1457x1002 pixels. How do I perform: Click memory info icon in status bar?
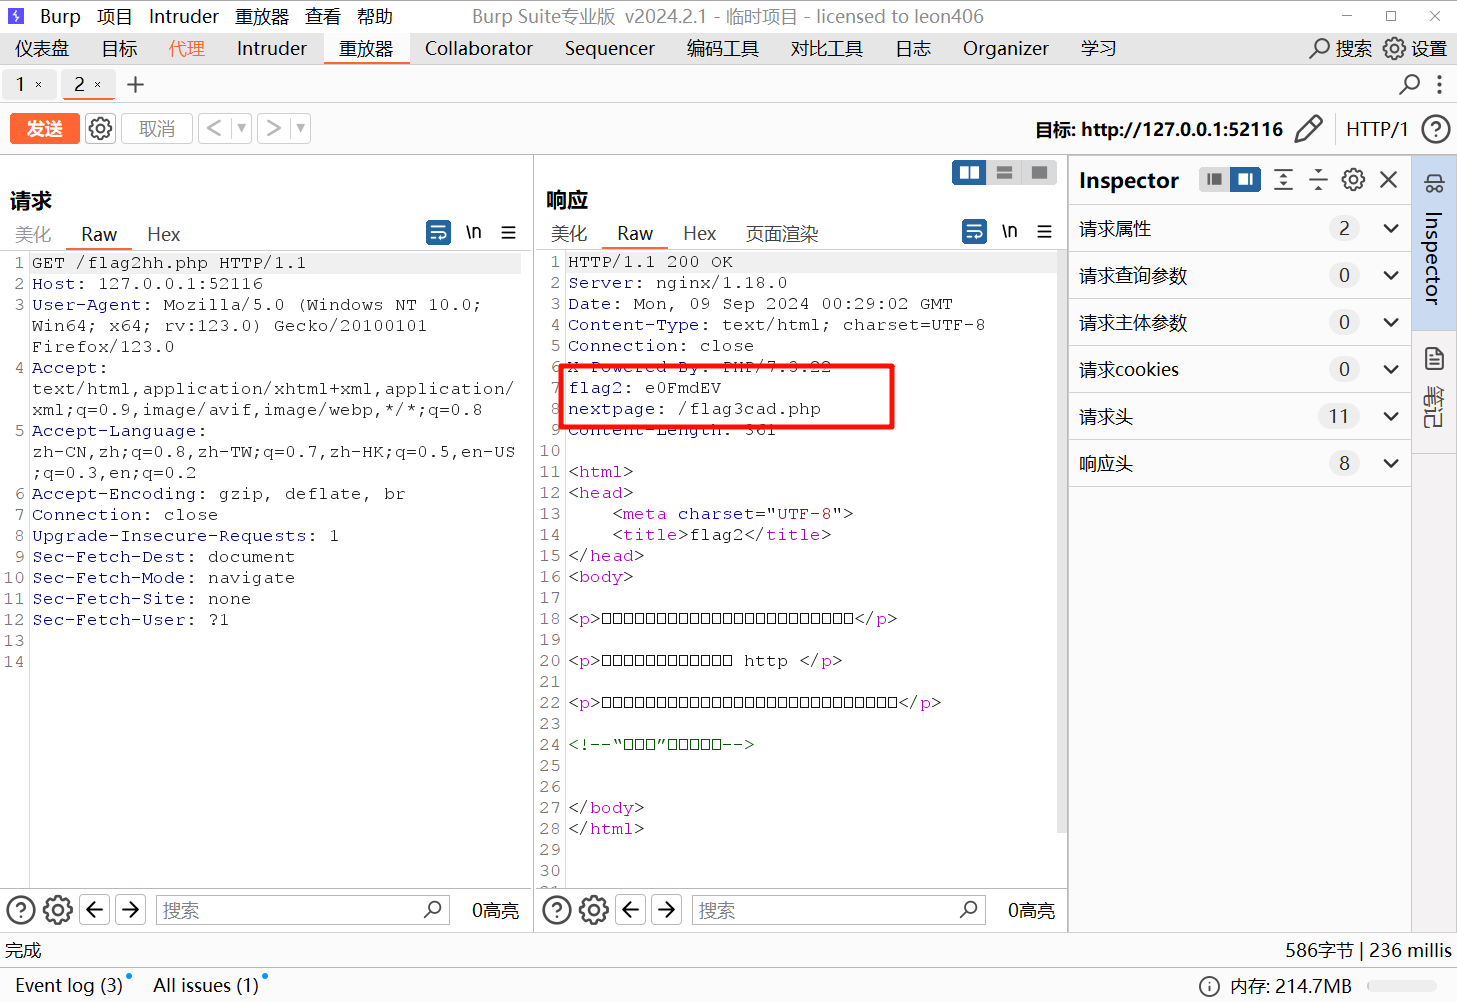[x=1209, y=986]
